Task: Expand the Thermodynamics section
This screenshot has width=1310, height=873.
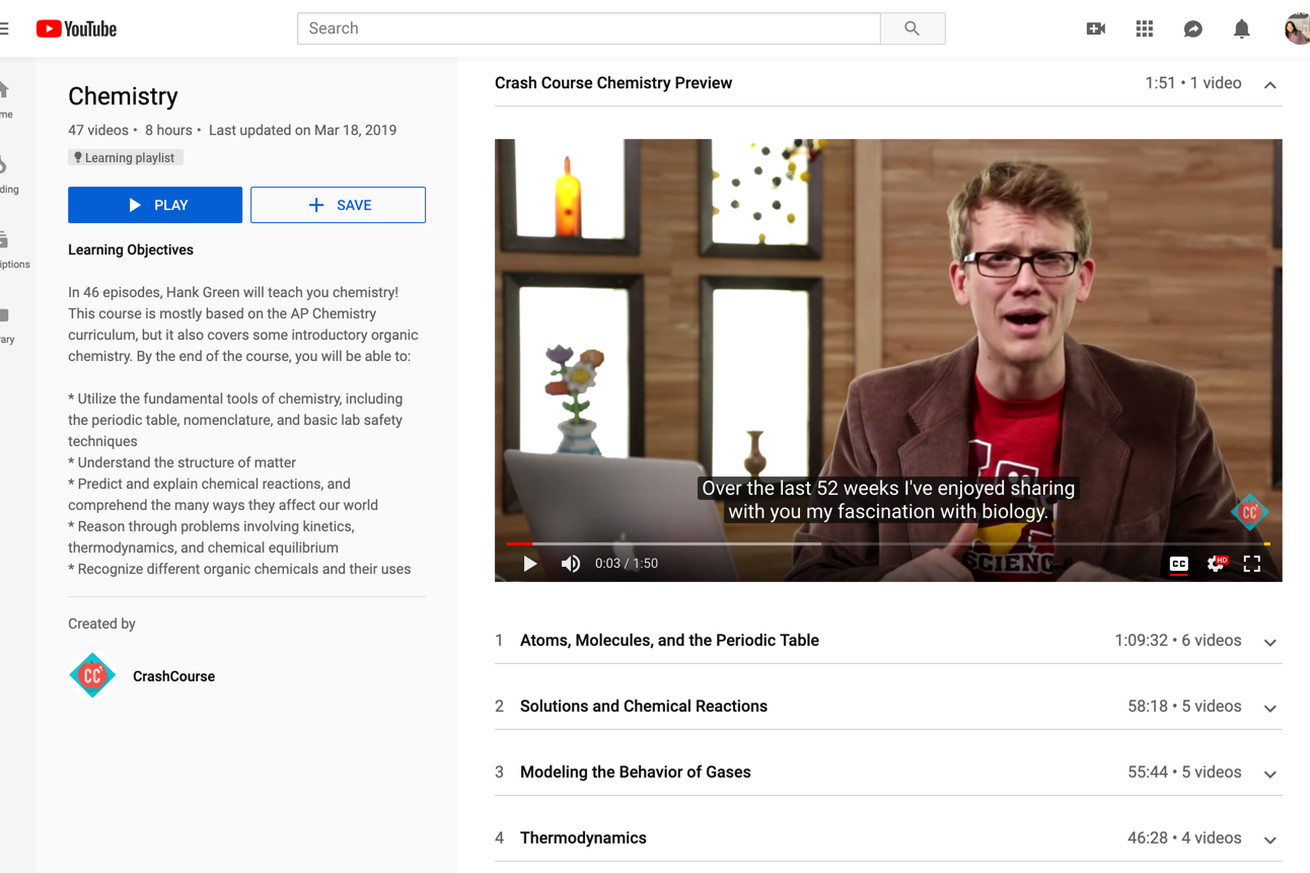Action: [x=1270, y=840]
